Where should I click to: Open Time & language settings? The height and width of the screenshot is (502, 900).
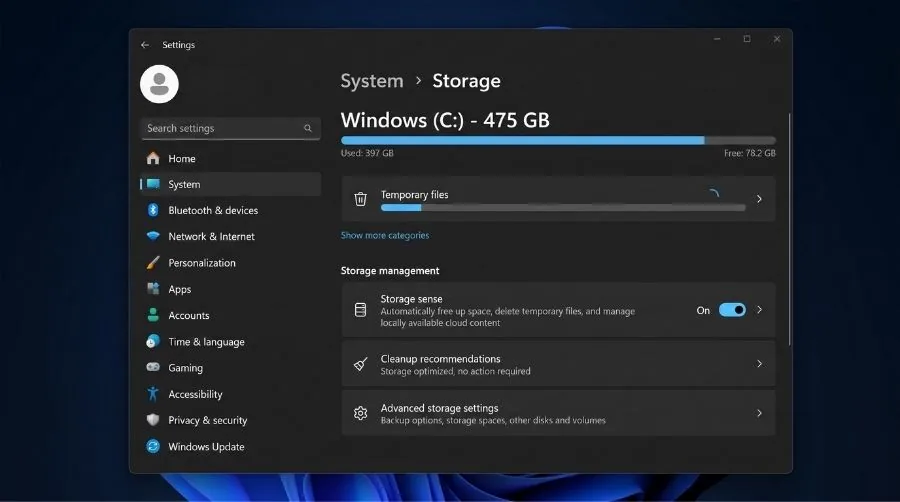point(230,341)
